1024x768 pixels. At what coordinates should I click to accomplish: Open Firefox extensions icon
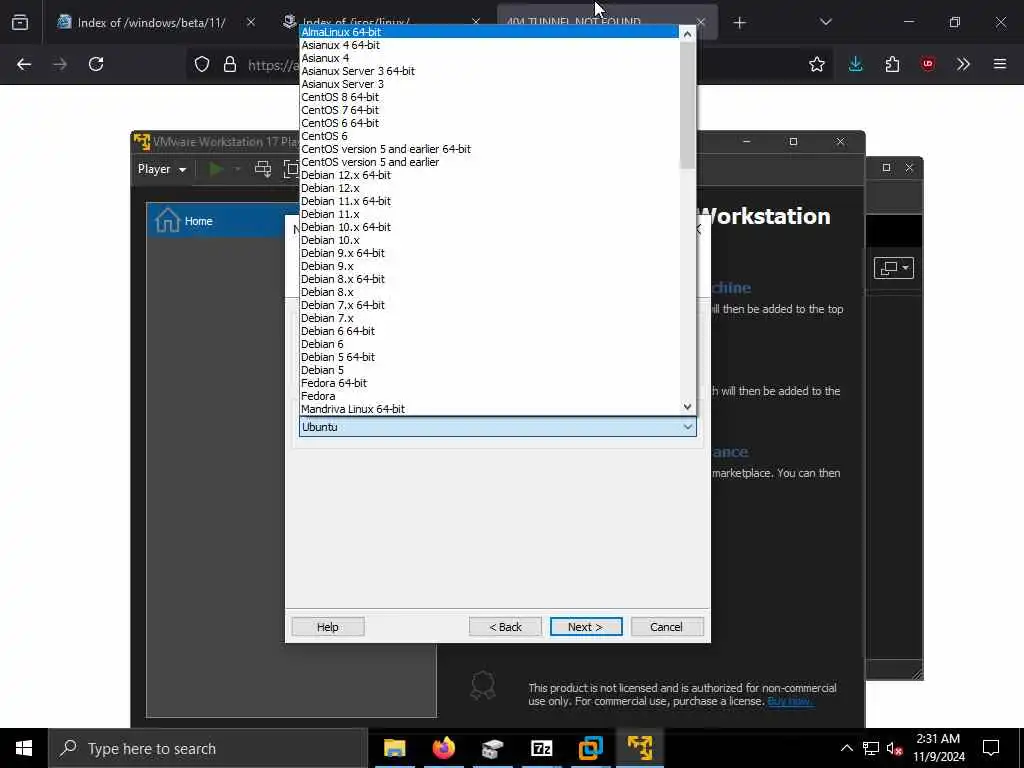tap(892, 64)
